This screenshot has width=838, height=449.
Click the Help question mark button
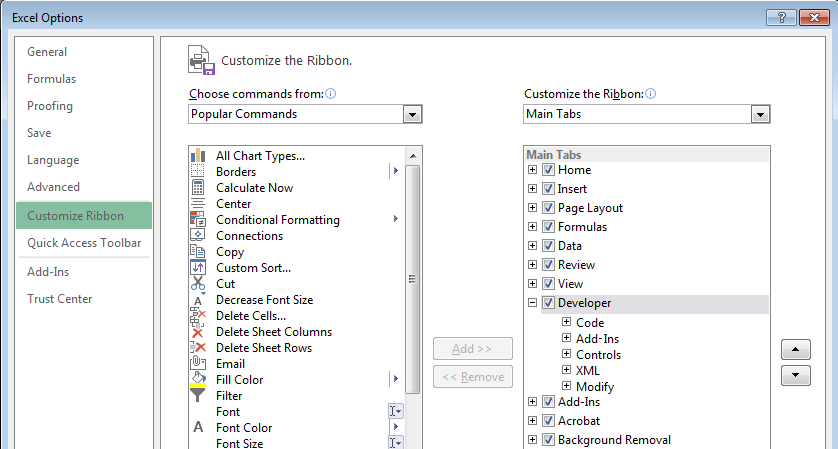coord(779,17)
